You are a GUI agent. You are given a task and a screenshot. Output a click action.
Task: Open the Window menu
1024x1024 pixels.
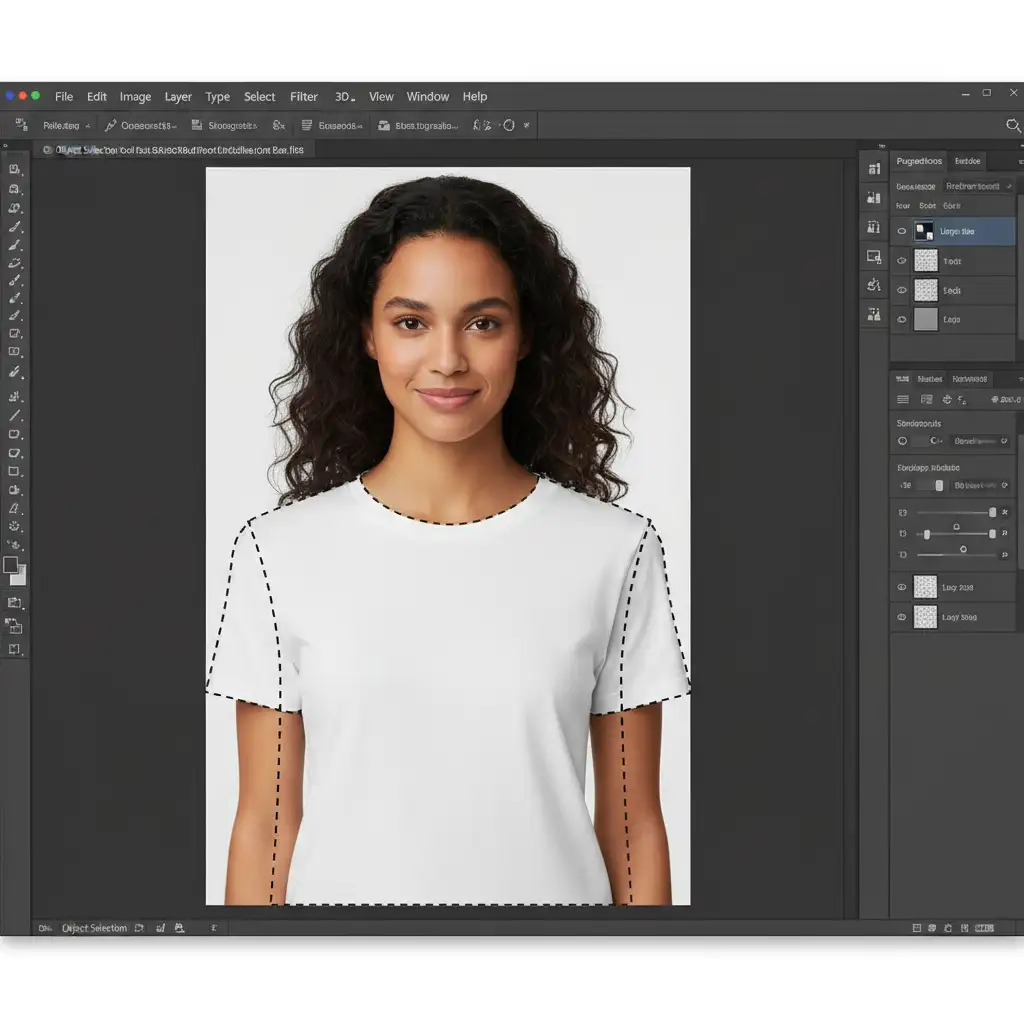point(427,97)
